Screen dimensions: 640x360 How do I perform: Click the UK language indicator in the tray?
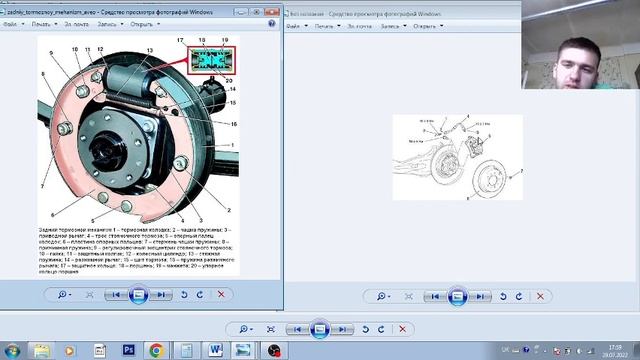tap(505, 350)
